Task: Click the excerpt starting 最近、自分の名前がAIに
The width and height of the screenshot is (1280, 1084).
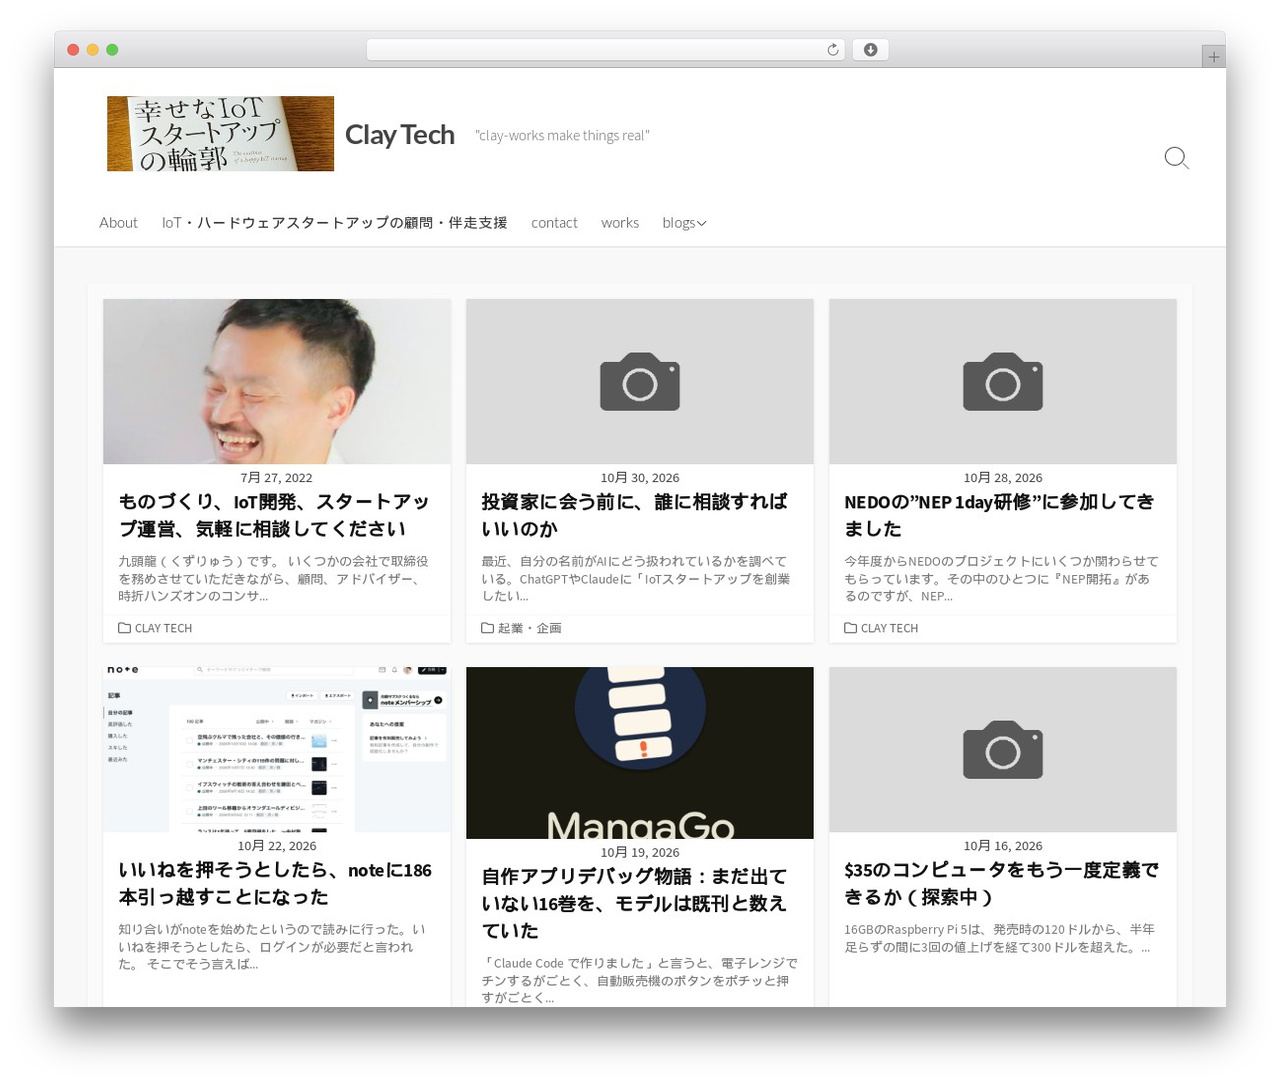Action: pos(636,579)
